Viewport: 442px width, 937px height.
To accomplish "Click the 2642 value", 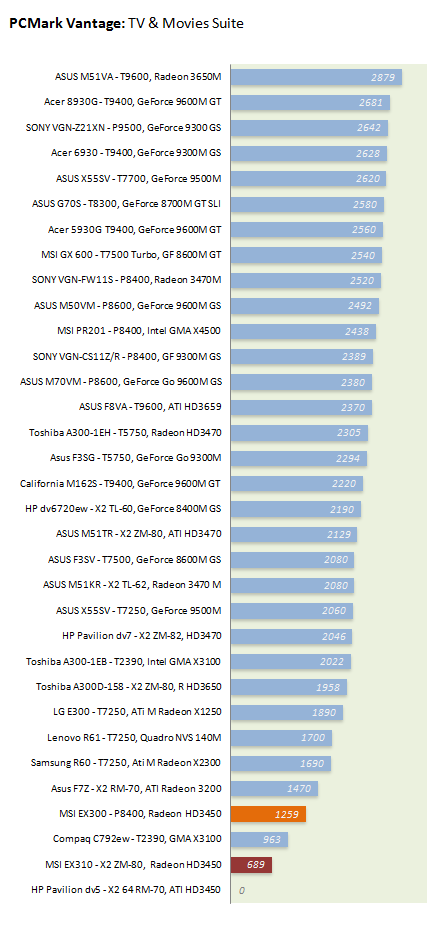I will point(369,128).
